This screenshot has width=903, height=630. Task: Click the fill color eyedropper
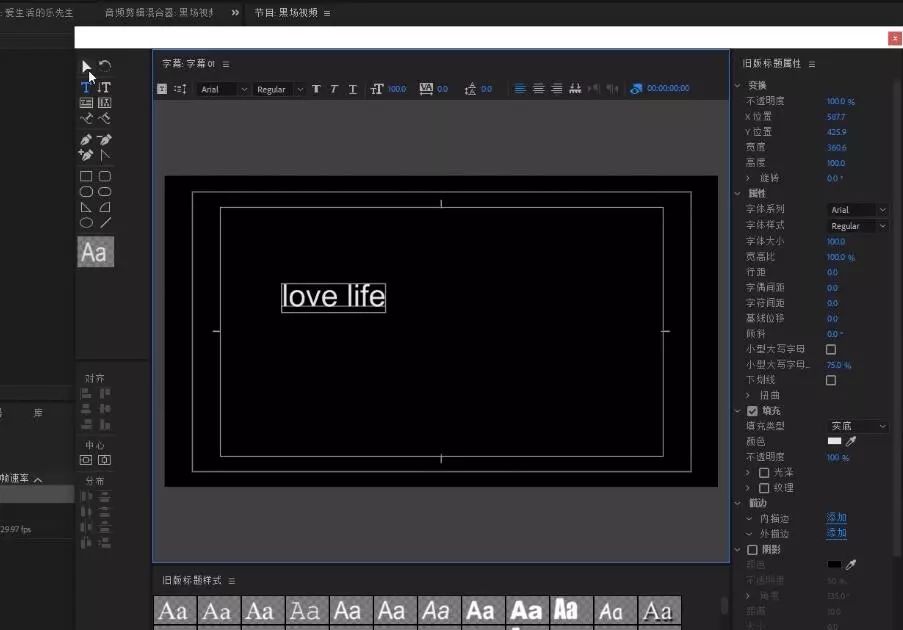pos(851,441)
